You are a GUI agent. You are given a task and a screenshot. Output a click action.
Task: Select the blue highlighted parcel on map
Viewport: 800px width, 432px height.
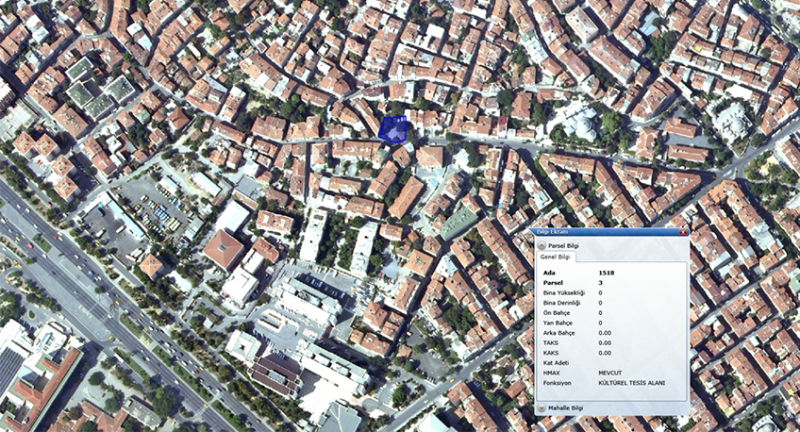(394, 131)
